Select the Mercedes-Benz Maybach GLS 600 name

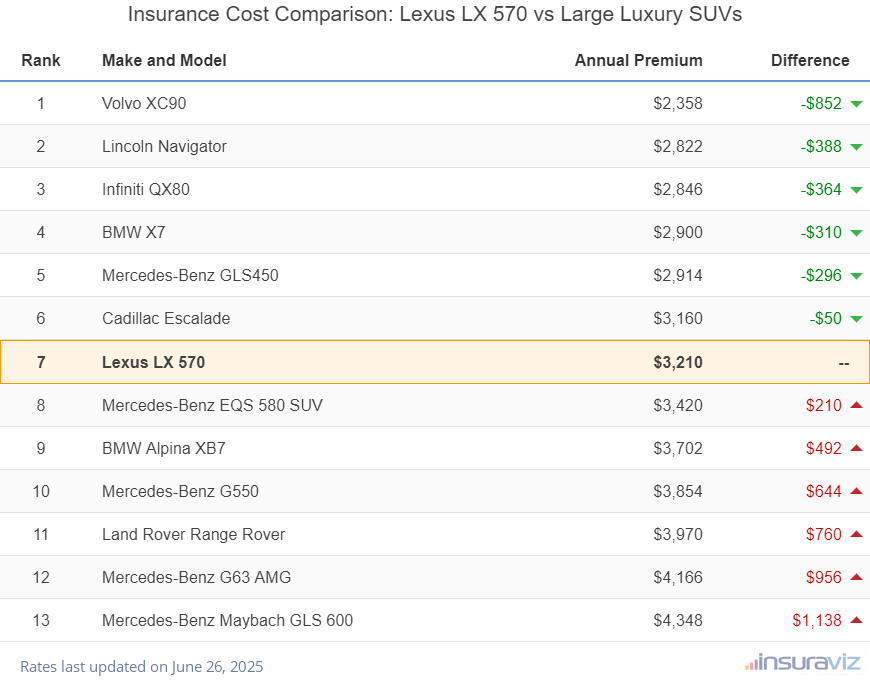227,620
